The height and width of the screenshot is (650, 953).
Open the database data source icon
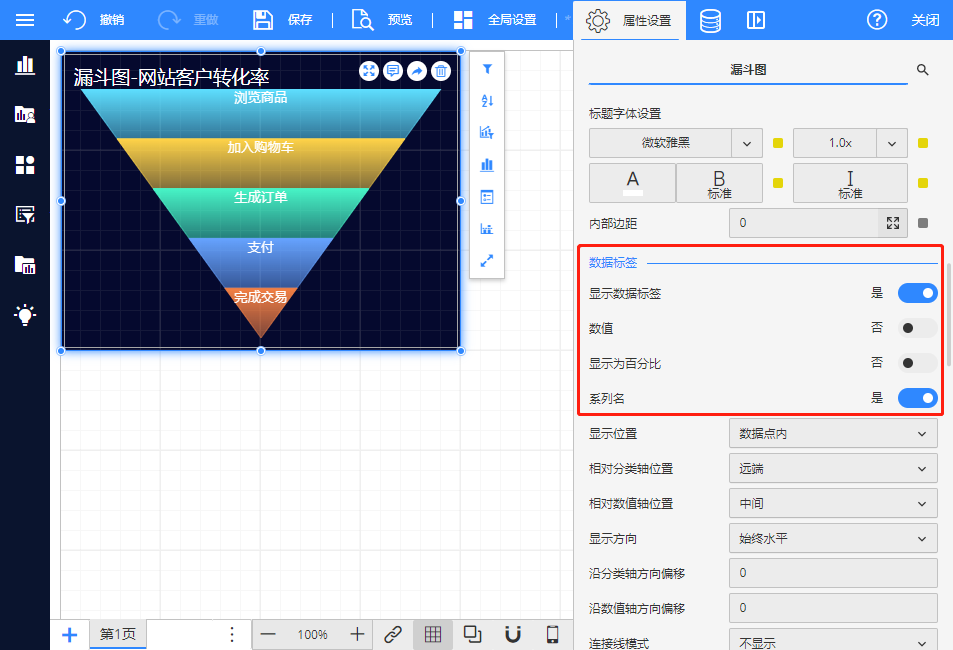(x=710, y=20)
